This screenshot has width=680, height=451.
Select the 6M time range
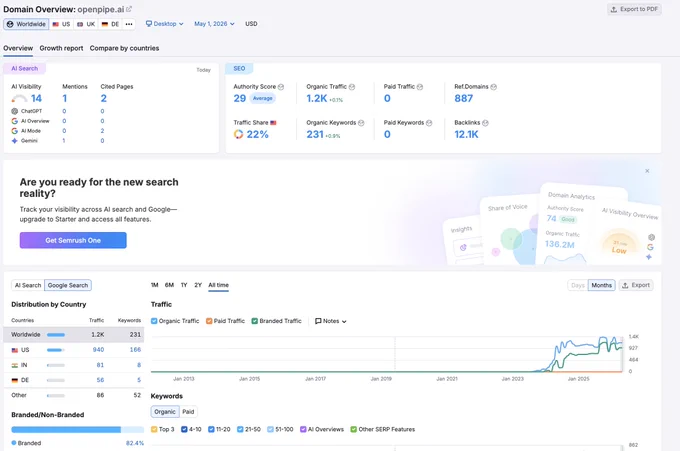[169, 285]
